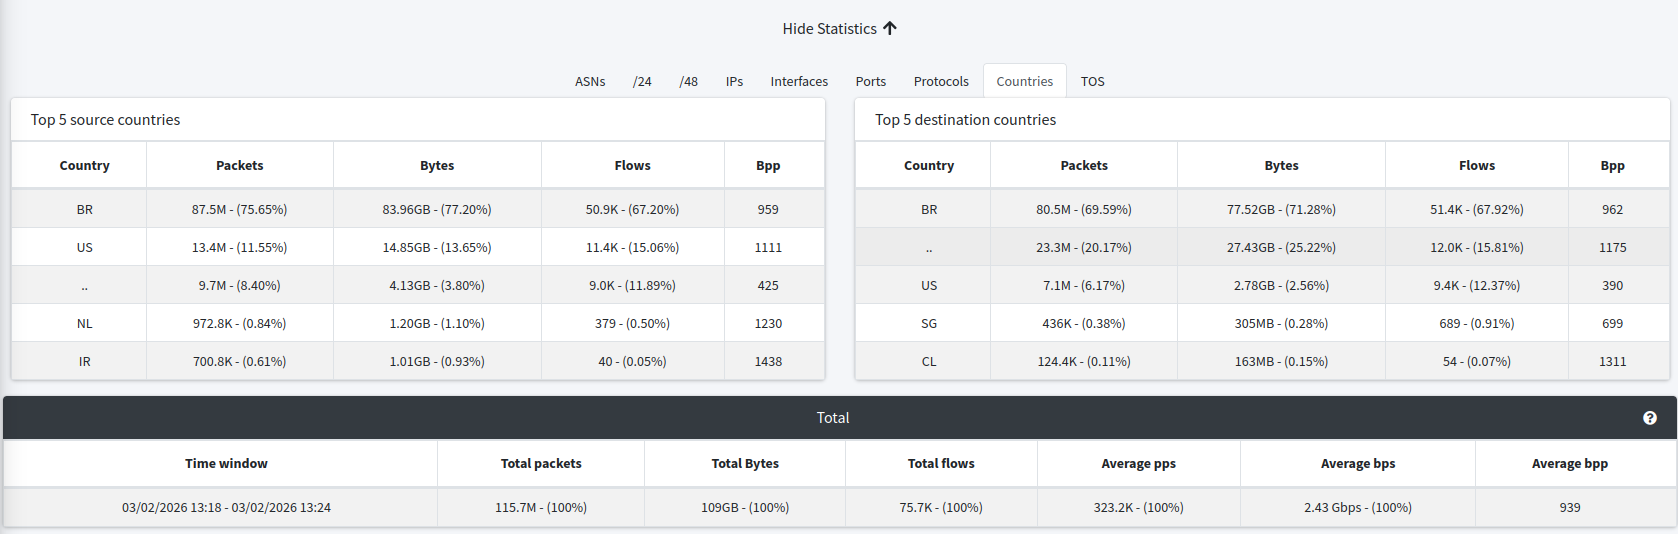Click Bpp header in source countries table
This screenshot has width=1678, height=534.
point(768,165)
